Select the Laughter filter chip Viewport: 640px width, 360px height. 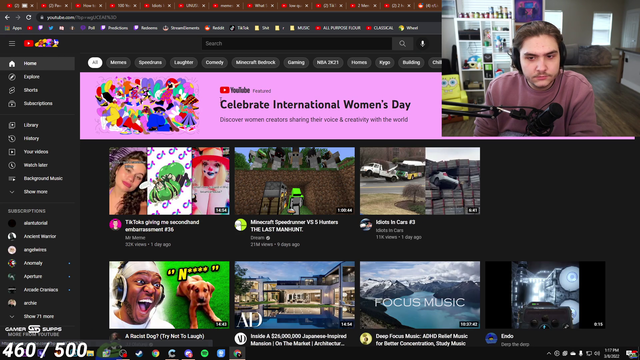point(184,62)
